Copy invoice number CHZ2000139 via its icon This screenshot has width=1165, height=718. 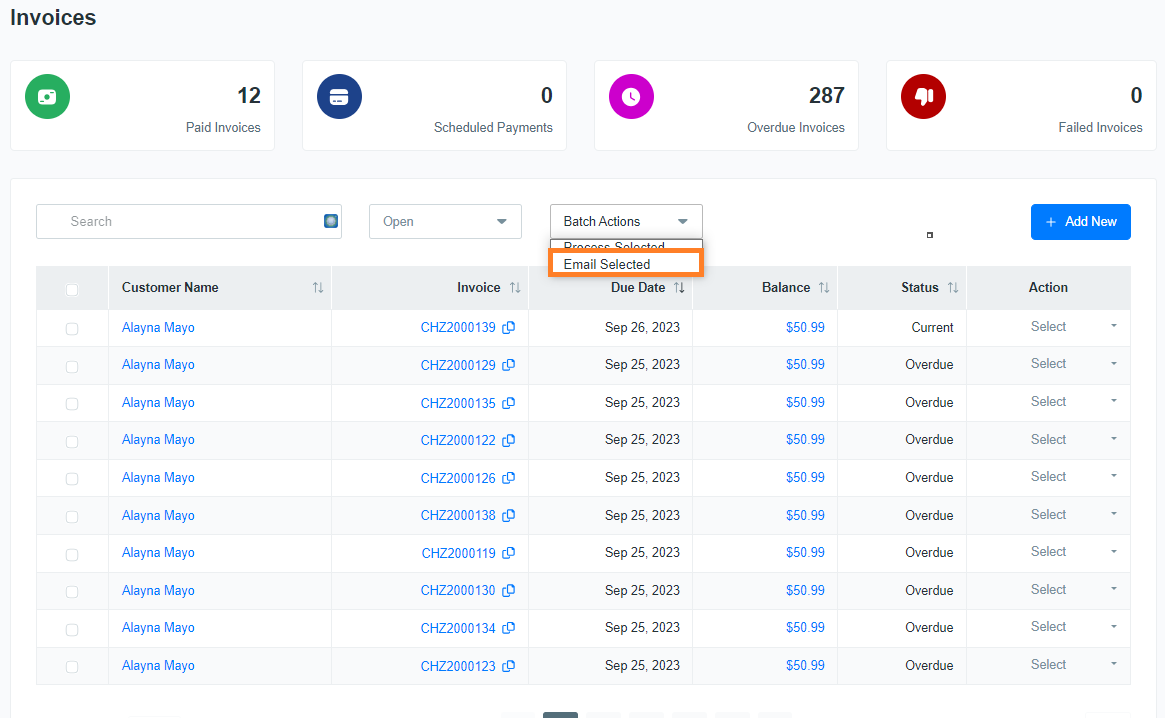[509, 327]
